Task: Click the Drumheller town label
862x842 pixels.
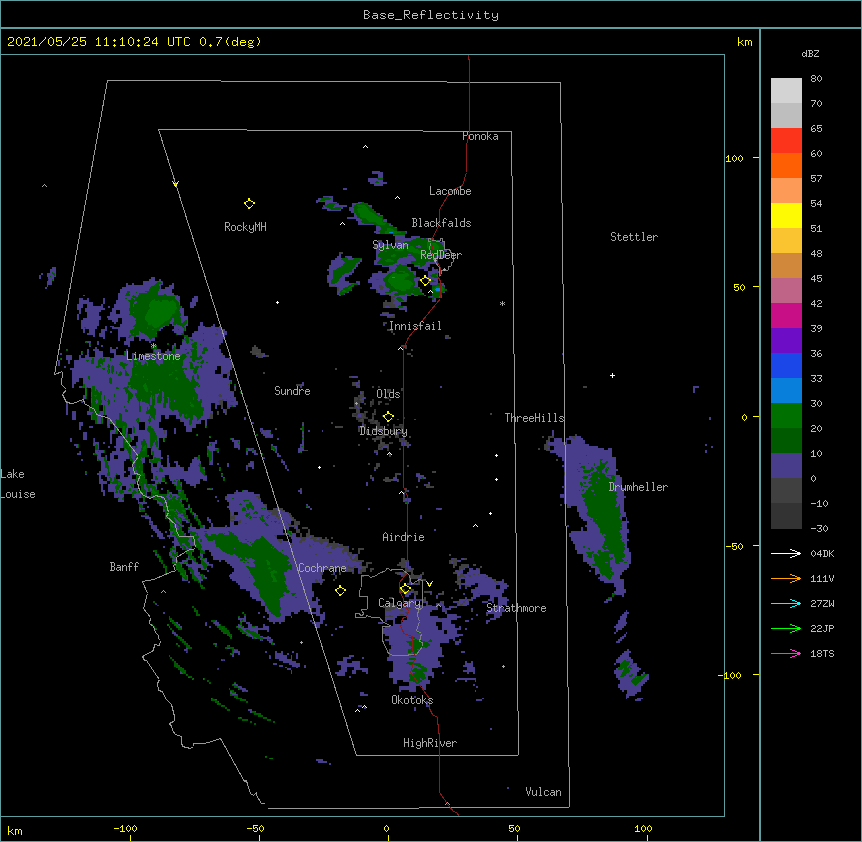Action: pyautogui.click(x=638, y=487)
